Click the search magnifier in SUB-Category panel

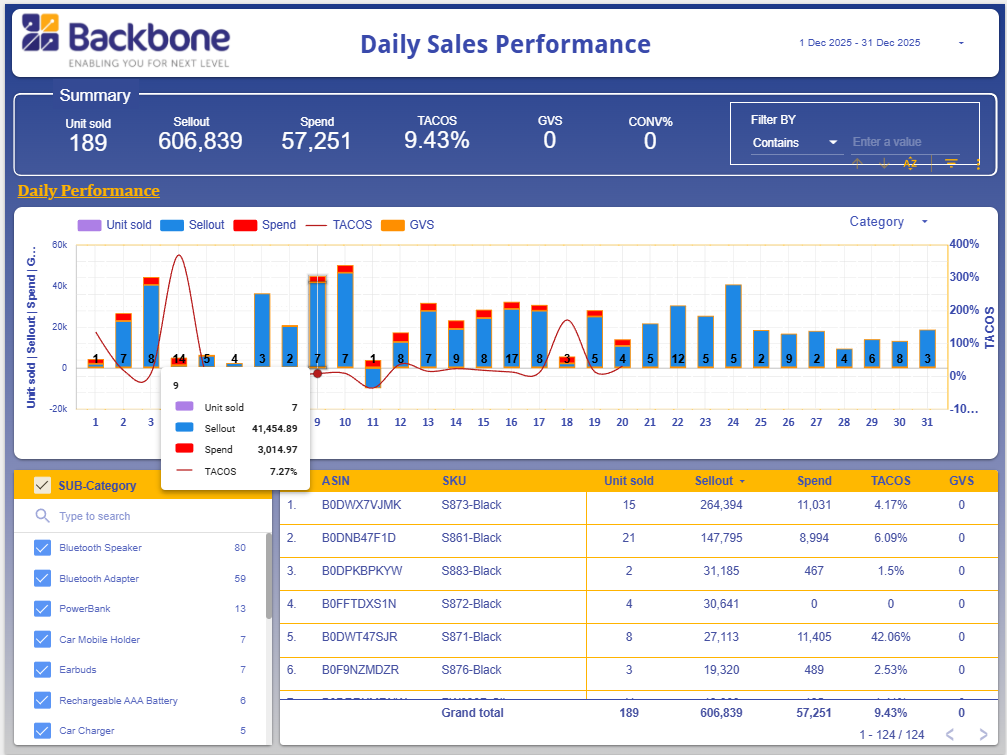(x=42, y=516)
